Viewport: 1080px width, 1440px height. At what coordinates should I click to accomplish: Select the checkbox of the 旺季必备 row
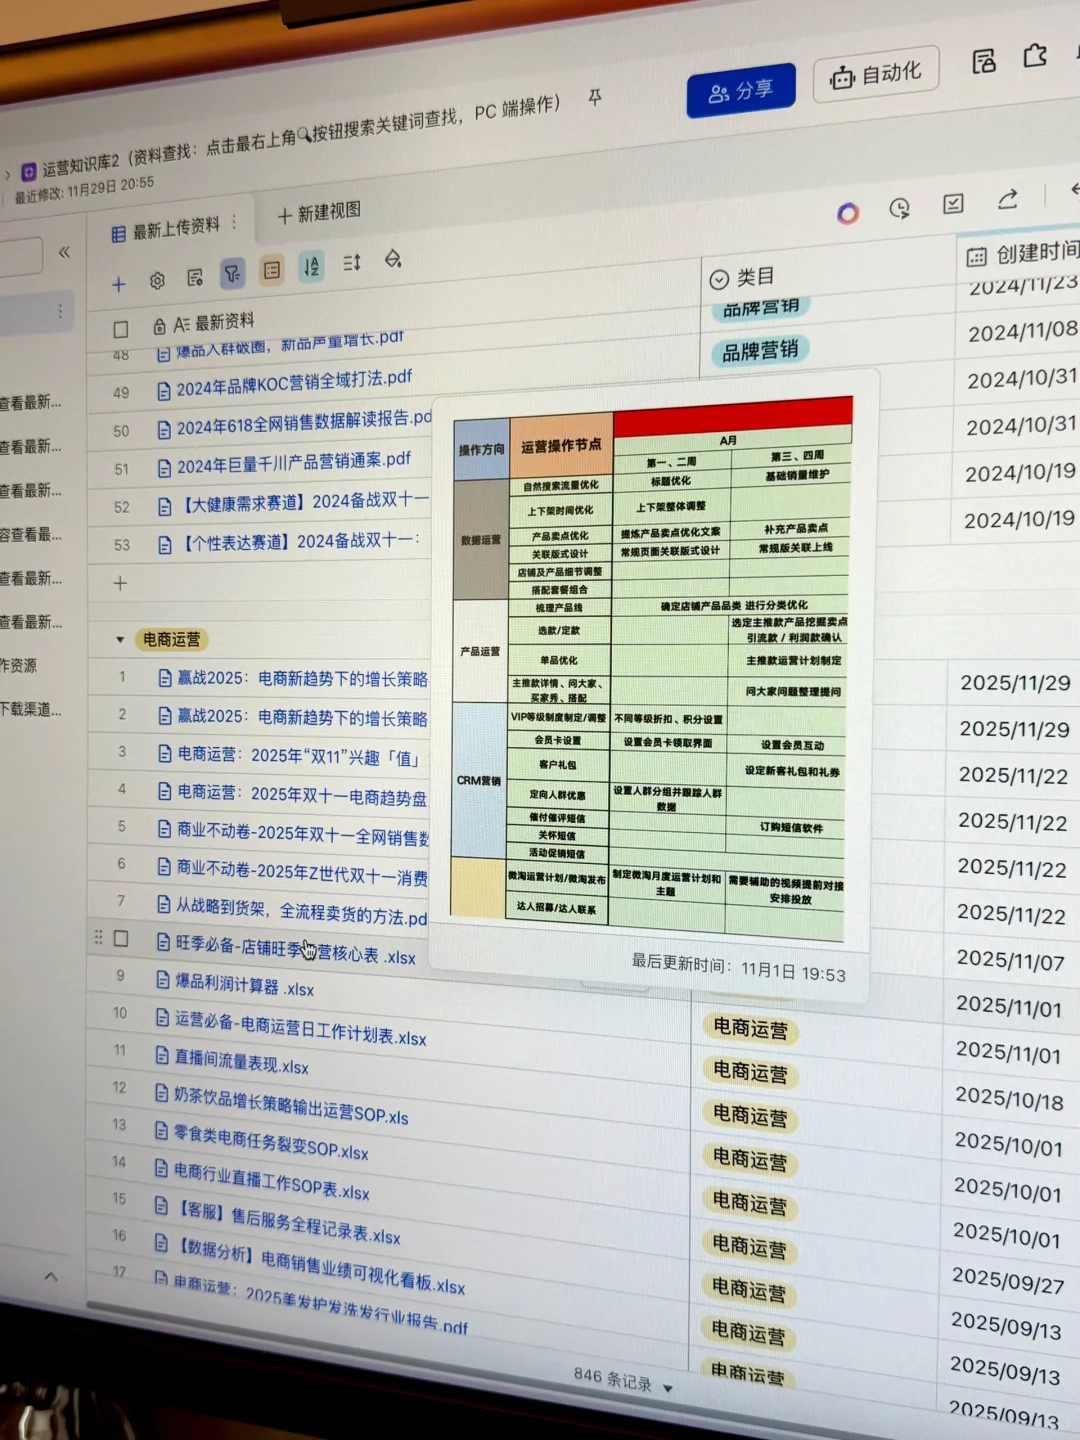pyautogui.click(x=121, y=940)
